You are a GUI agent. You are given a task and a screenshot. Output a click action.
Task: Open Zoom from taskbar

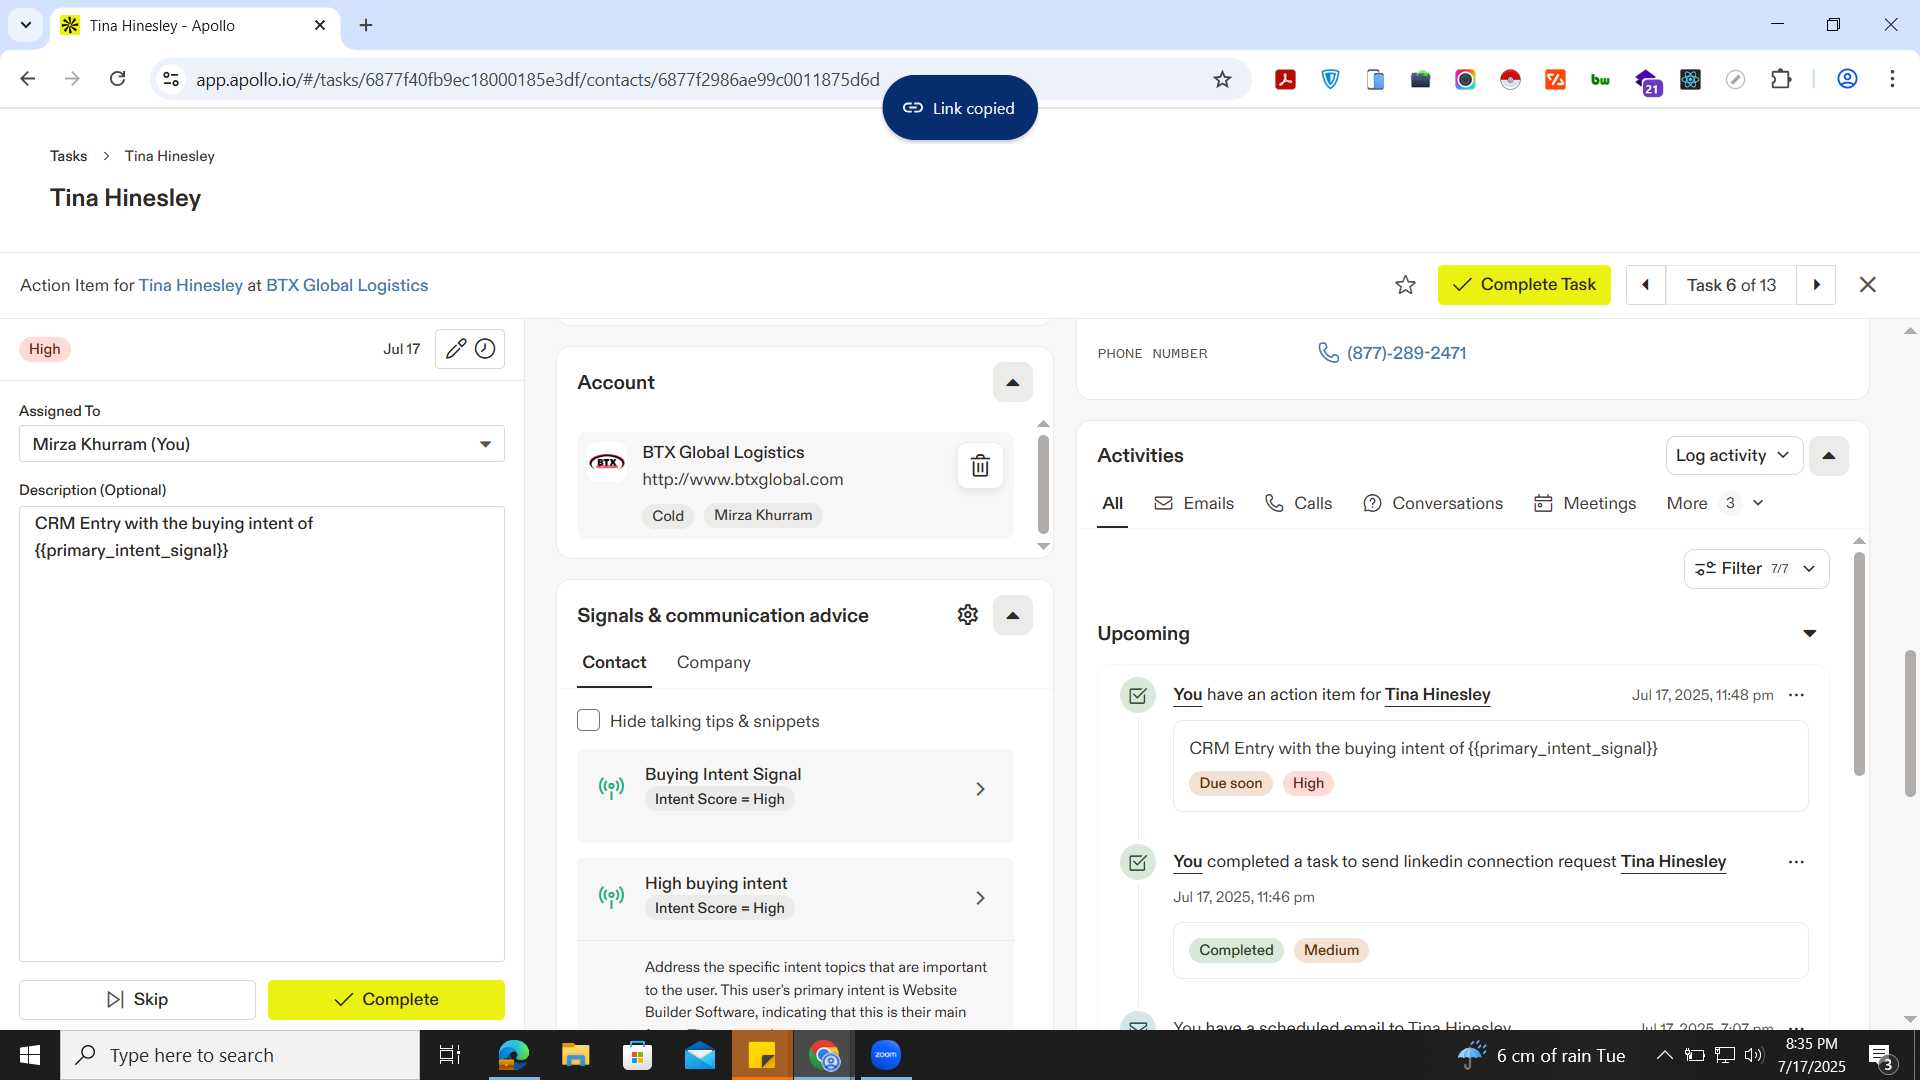tap(886, 1055)
